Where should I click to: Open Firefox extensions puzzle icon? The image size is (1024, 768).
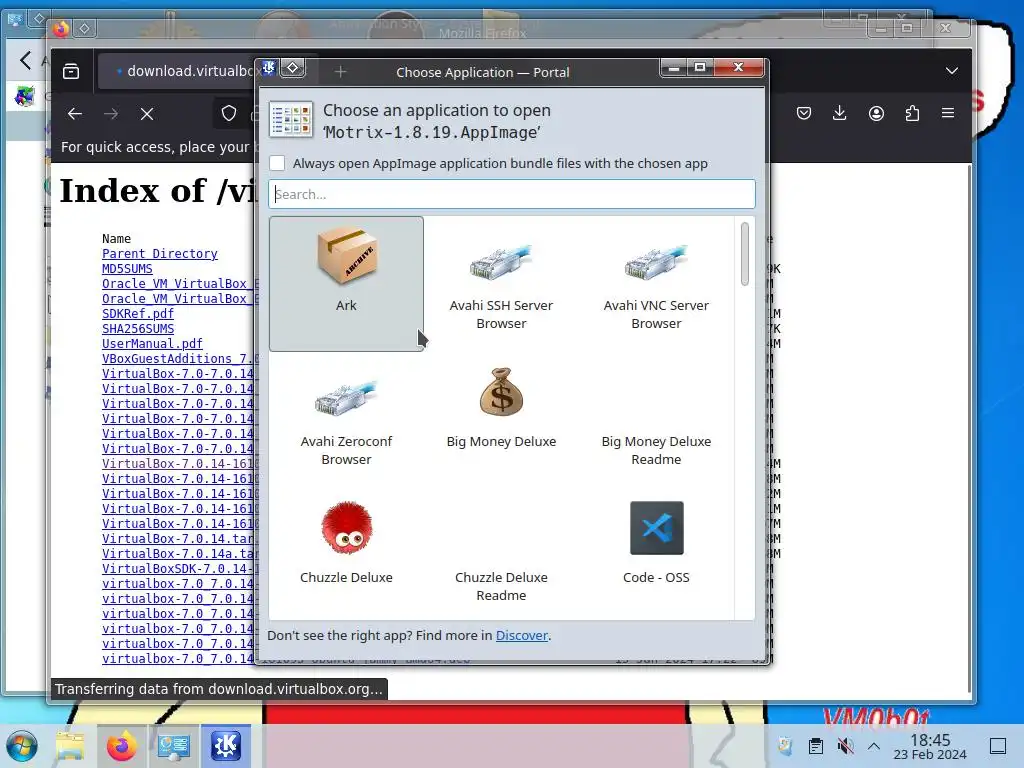[912, 114]
